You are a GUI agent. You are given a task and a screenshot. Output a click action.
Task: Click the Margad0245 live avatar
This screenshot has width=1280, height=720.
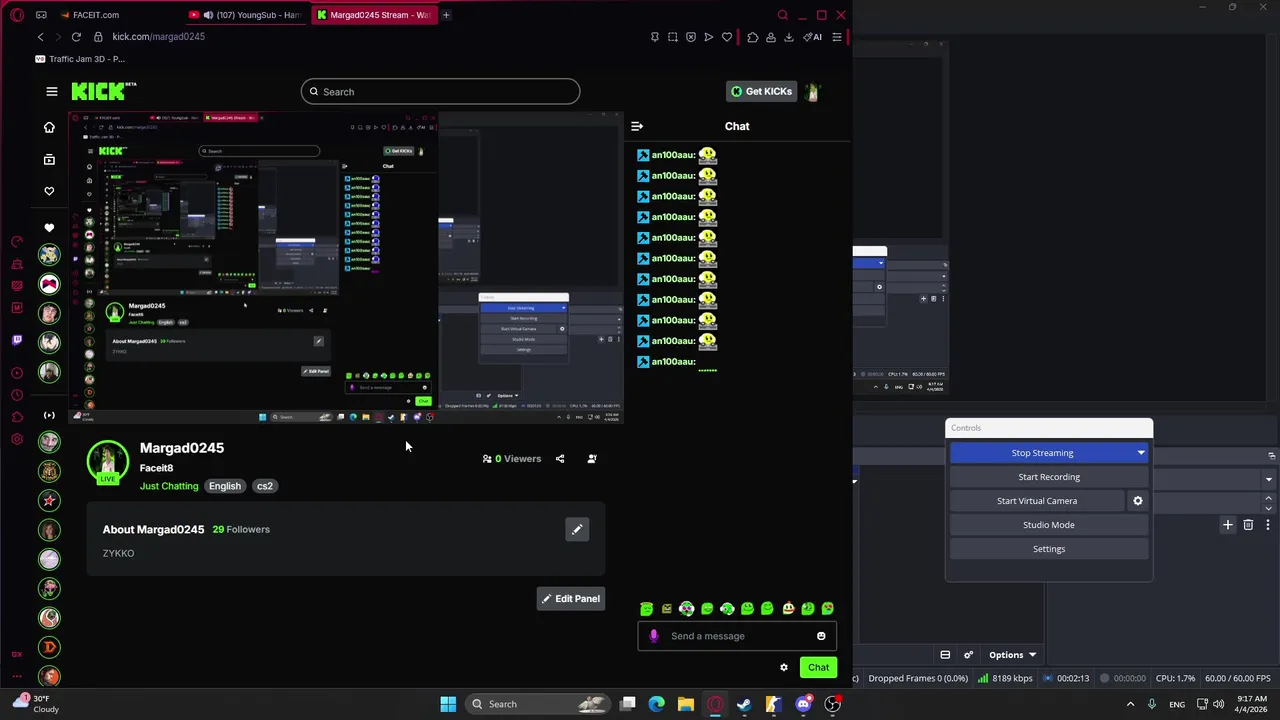tap(108, 462)
